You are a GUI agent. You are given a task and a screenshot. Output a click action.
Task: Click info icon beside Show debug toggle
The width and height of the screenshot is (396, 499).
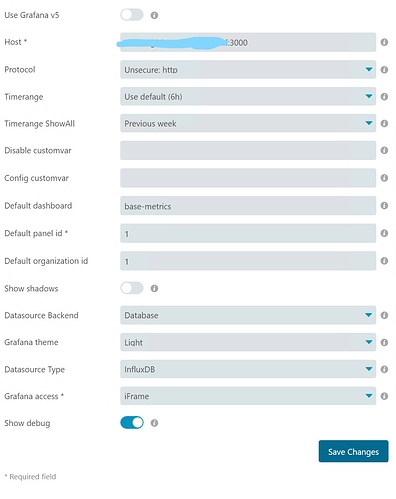[154, 423]
